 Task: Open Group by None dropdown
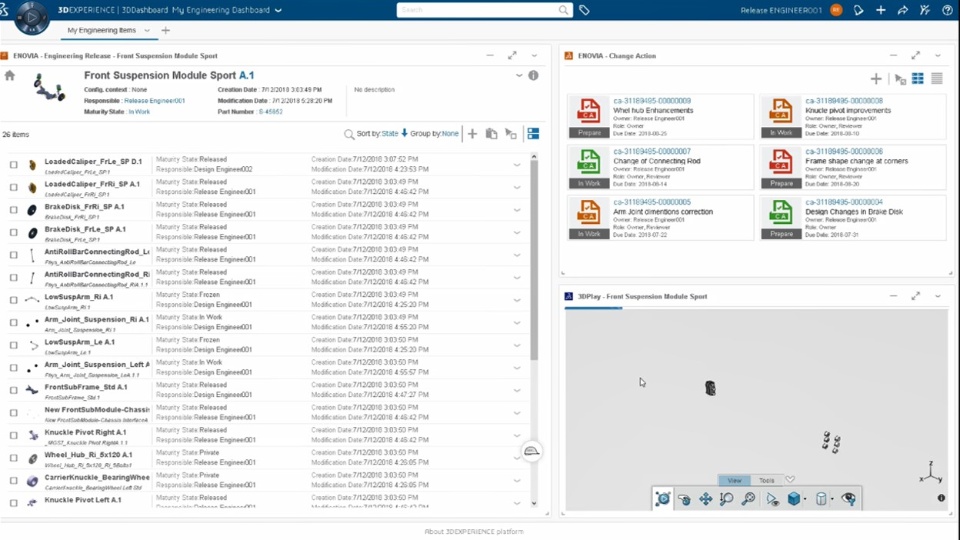click(450, 133)
